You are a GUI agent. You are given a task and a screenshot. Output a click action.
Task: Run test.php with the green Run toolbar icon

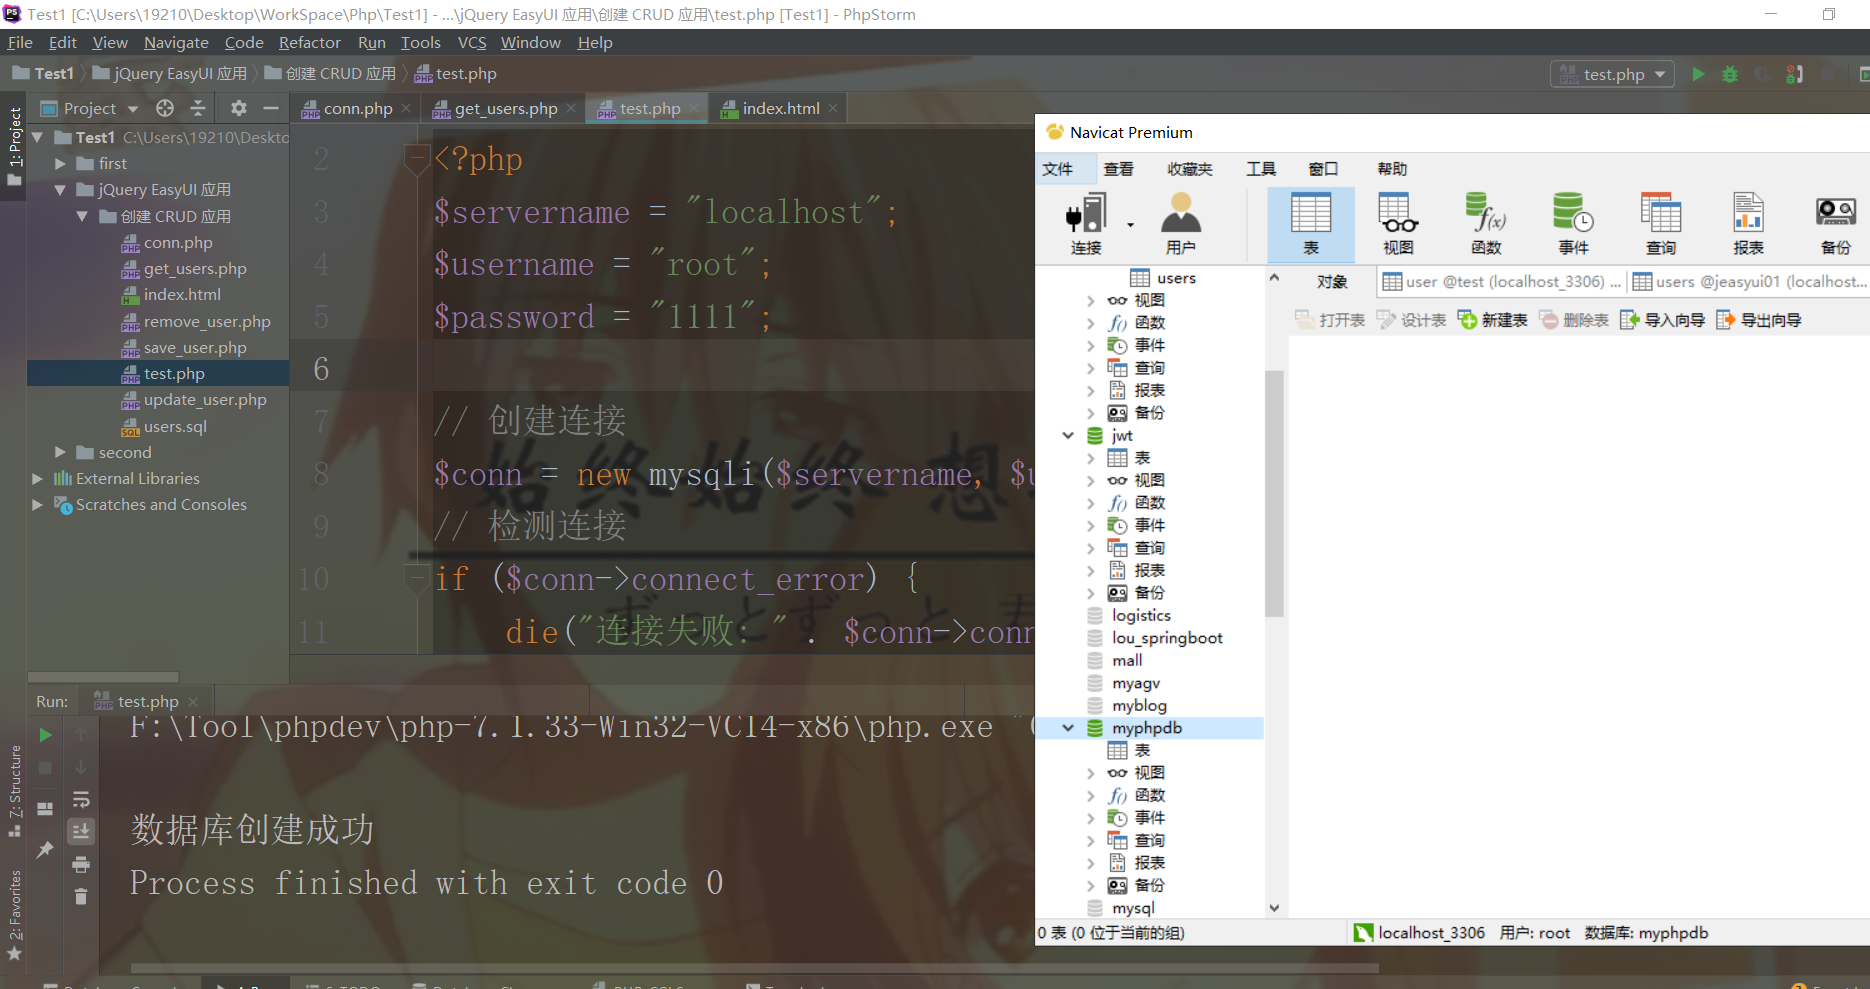pyautogui.click(x=1698, y=74)
